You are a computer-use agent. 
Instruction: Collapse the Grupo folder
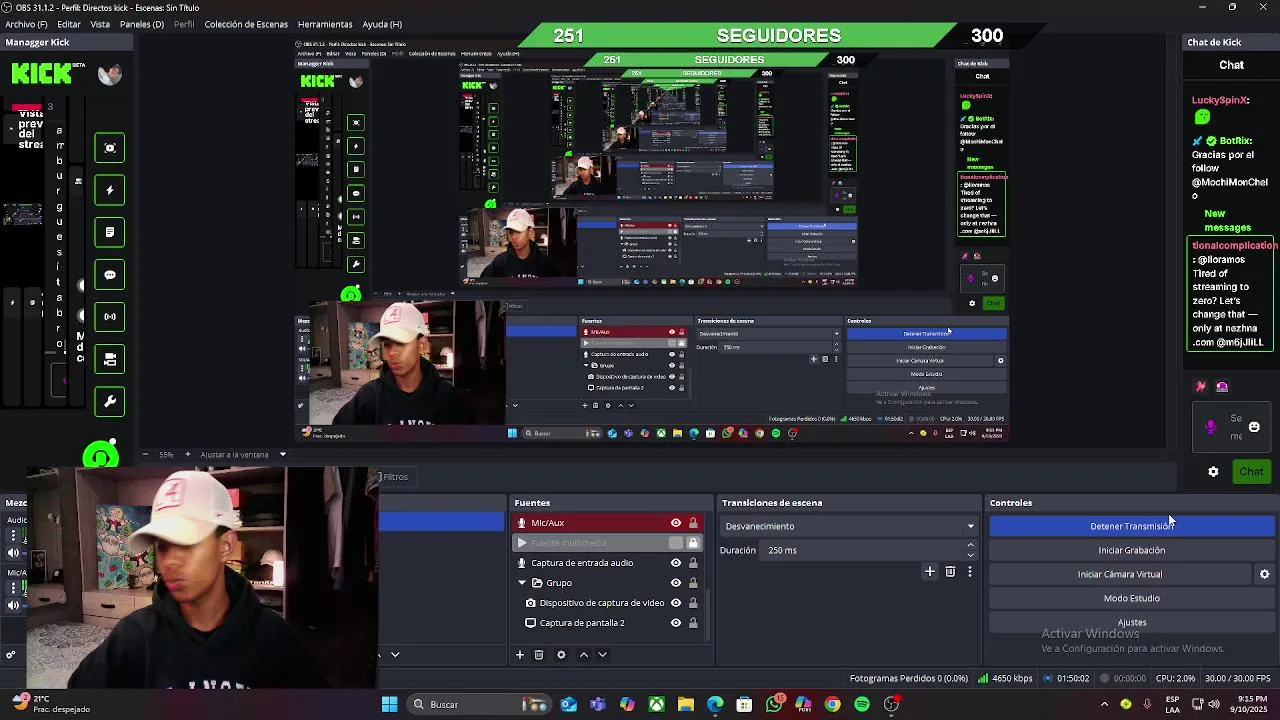coord(522,583)
